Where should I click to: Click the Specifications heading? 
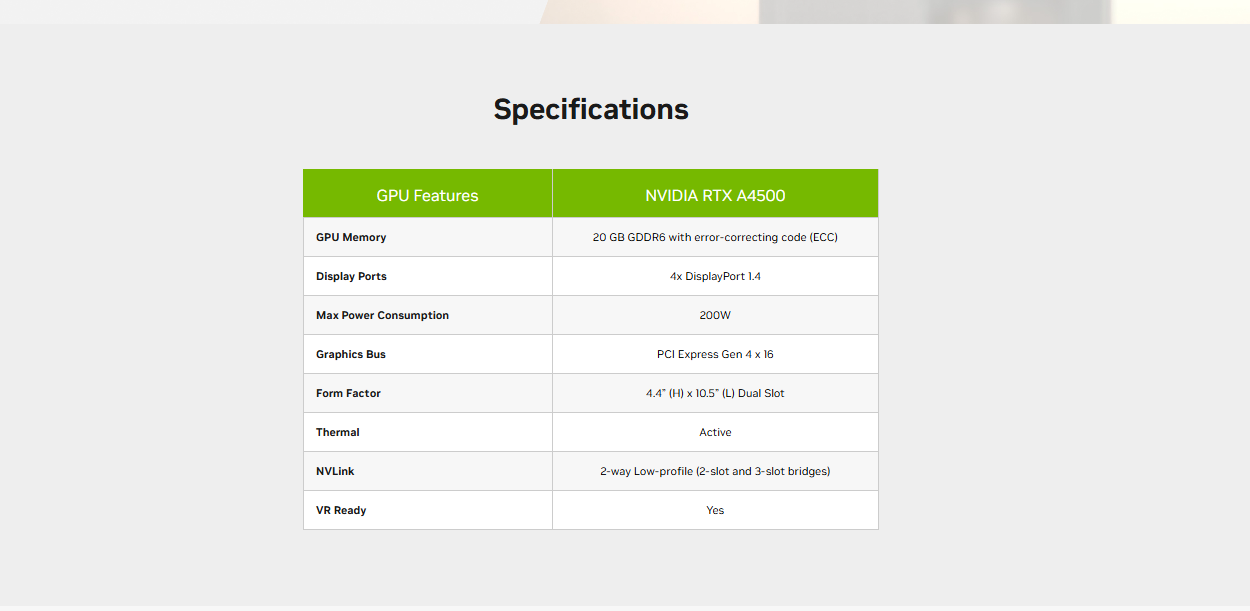591,109
